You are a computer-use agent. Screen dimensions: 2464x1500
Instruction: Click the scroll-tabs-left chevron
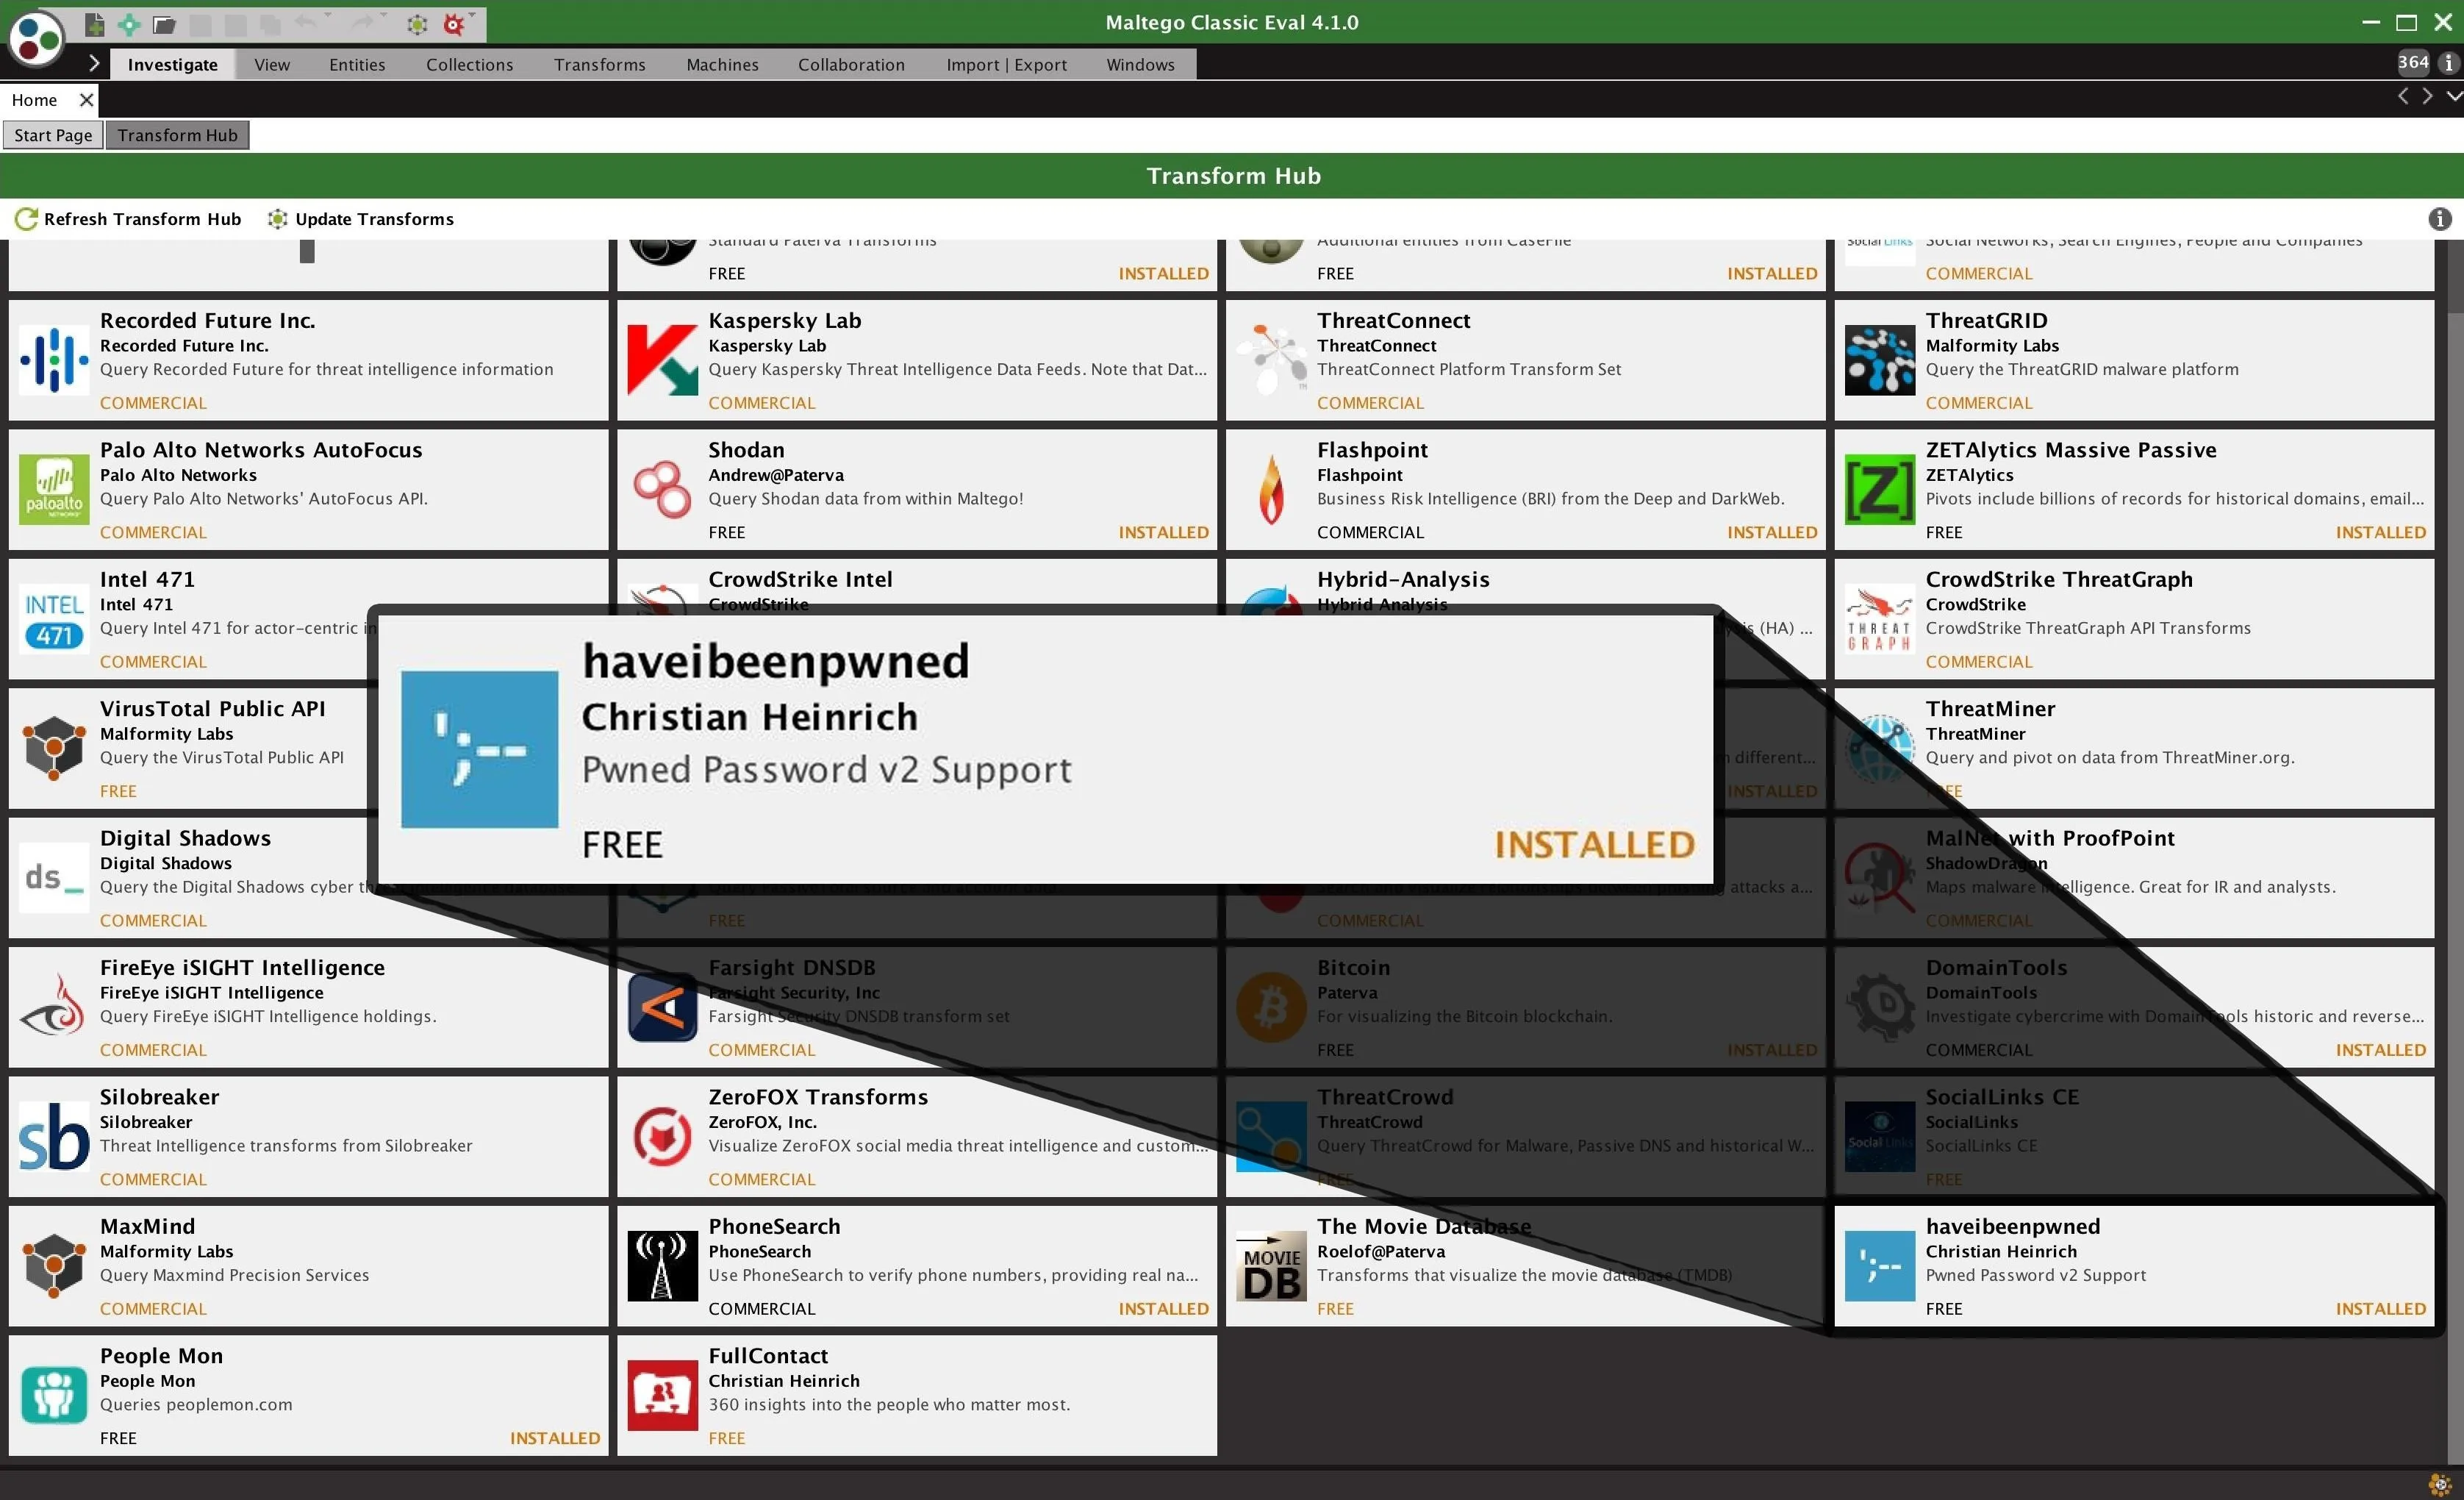coord(2402,97)
